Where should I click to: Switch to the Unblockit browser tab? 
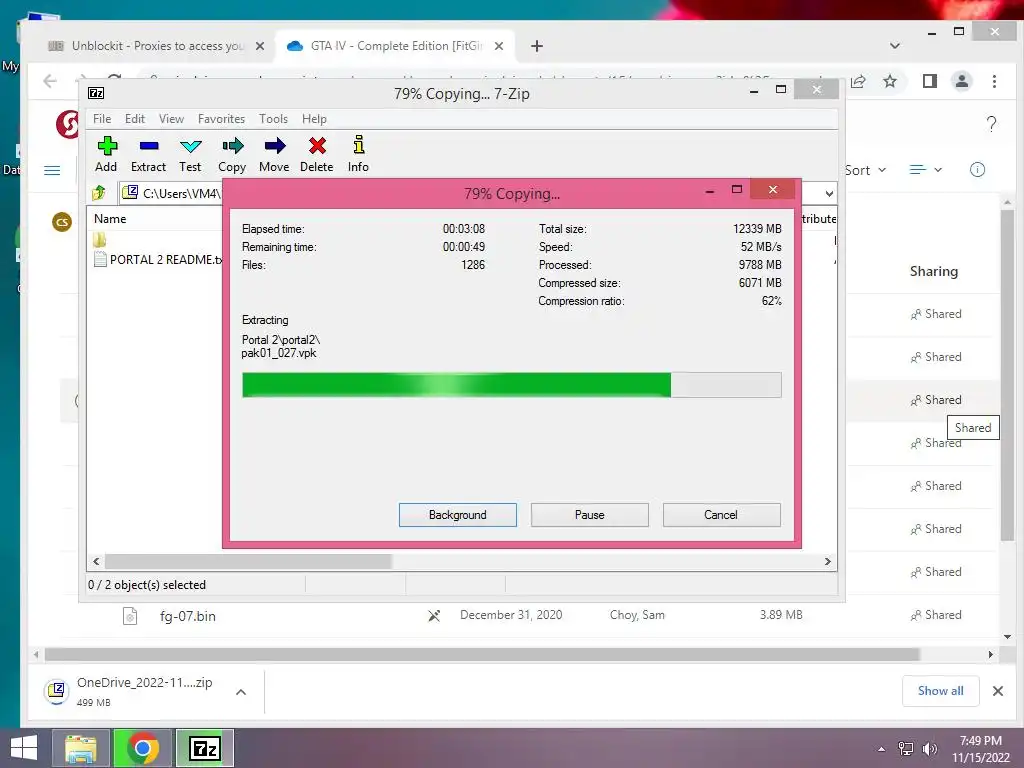(x=157, y=46)
